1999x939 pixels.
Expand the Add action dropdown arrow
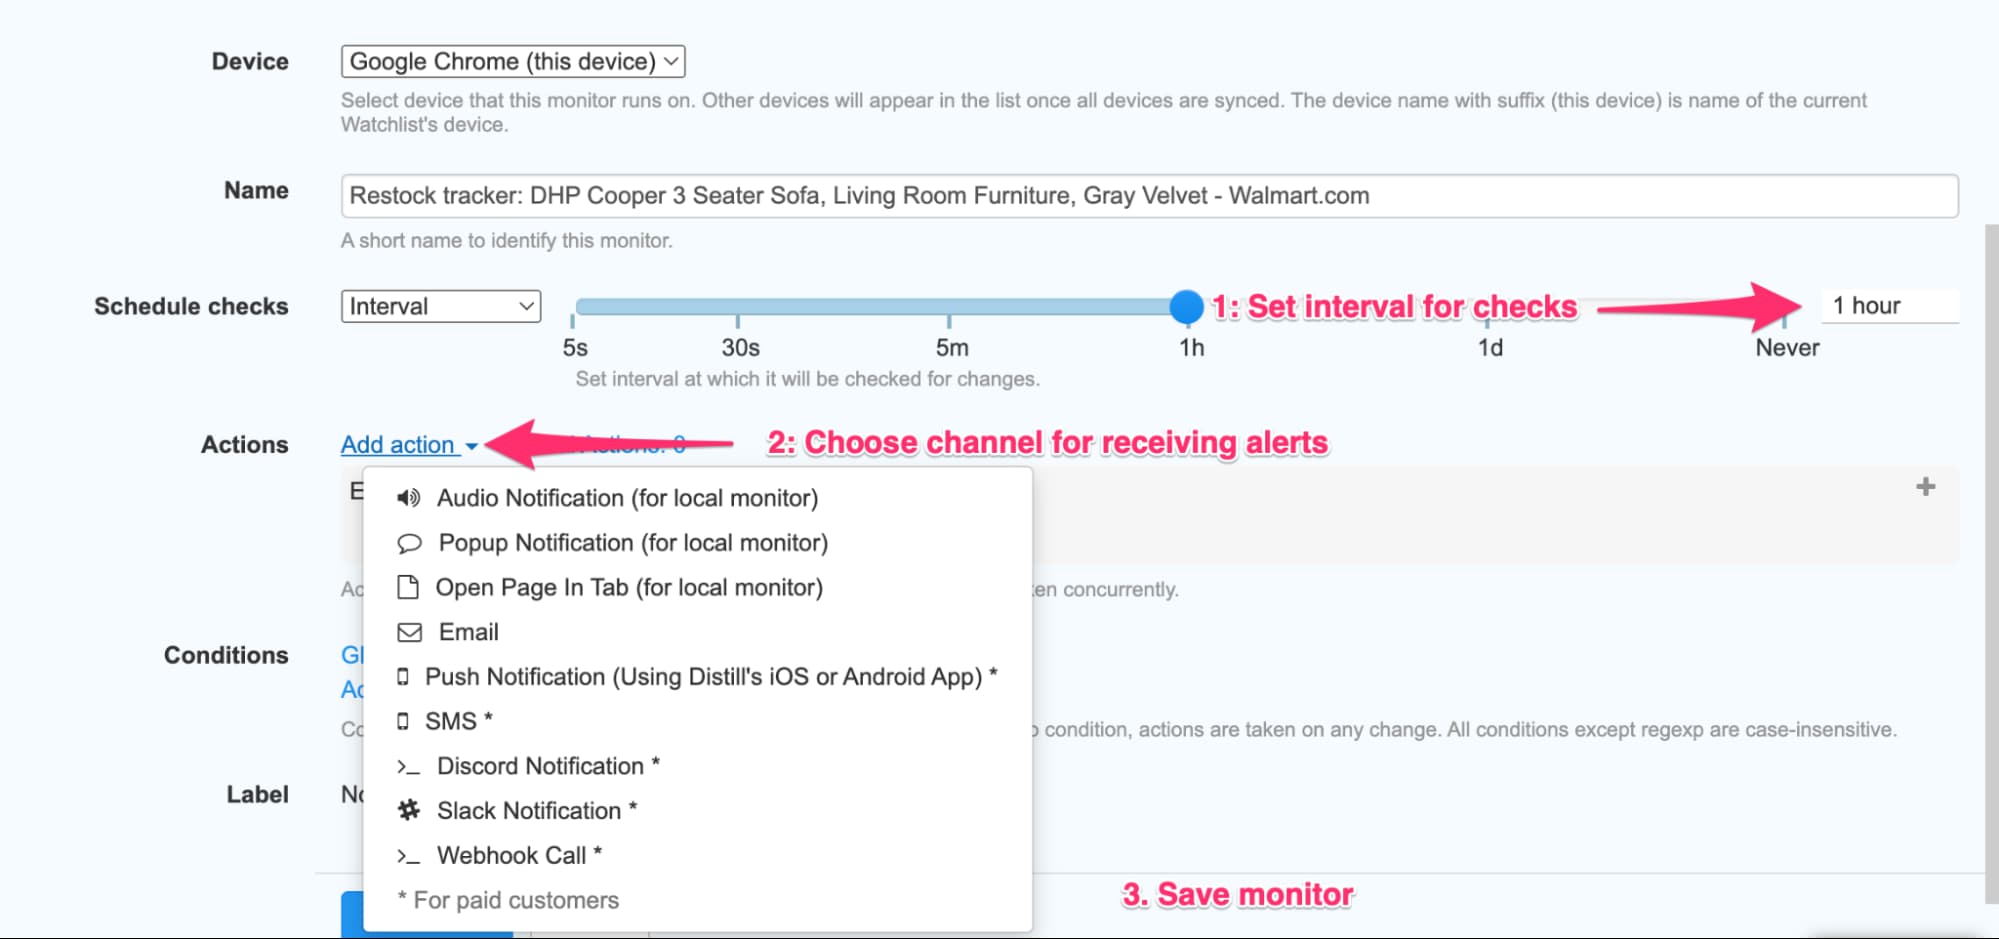pyautogui.click(x=471, y=447)
